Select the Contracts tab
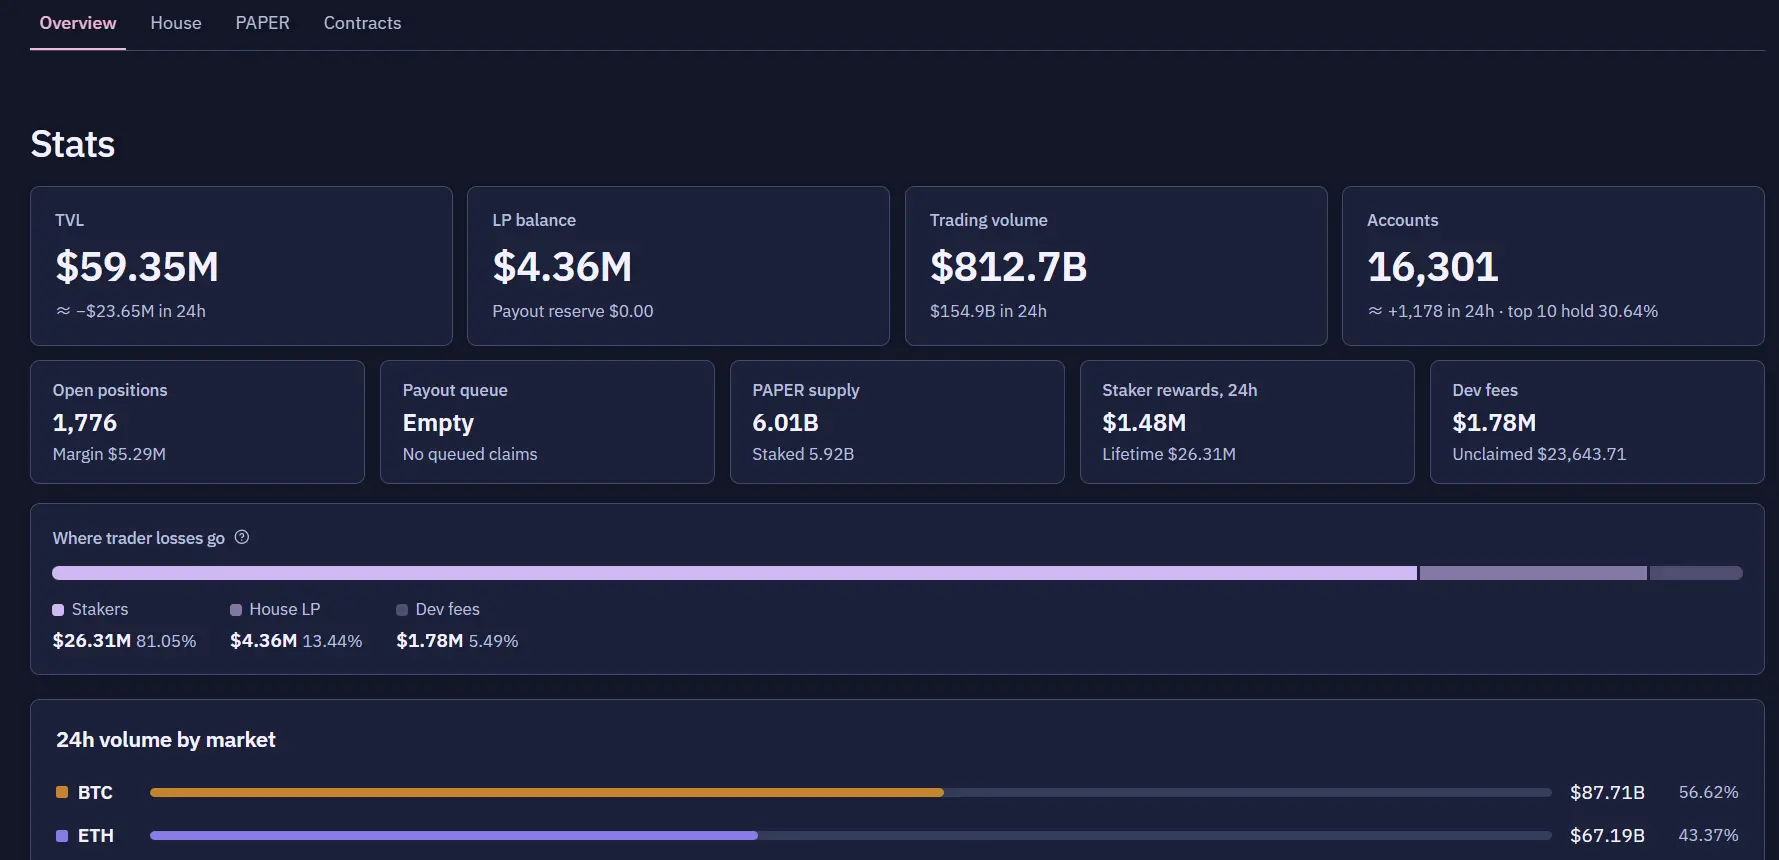This screenshot has width=1779, height=860. coord(363,23)
